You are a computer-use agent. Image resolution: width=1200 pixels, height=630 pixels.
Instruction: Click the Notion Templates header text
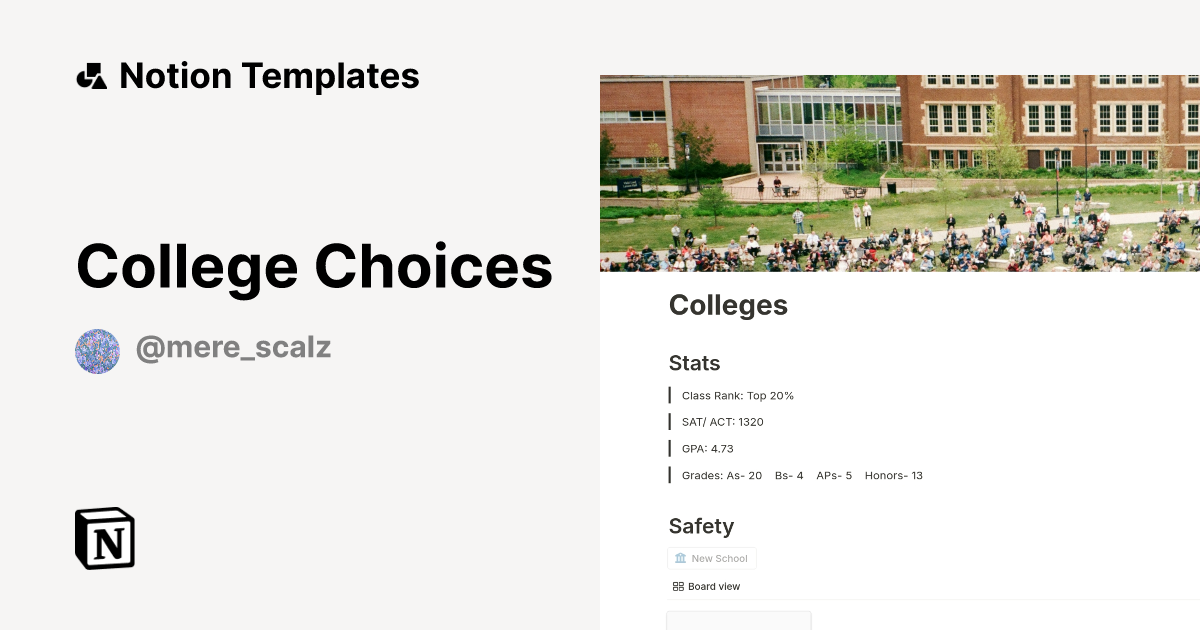[269, 75]
